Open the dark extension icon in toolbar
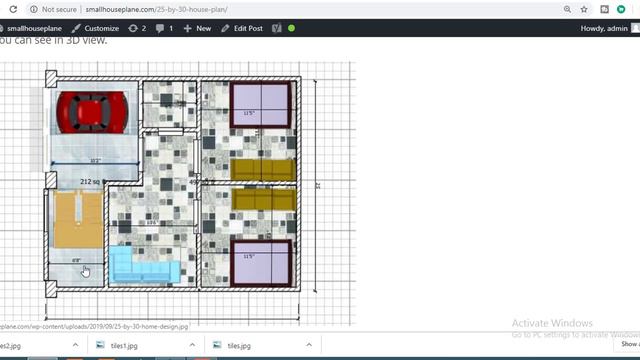 (x=604, y=9)
